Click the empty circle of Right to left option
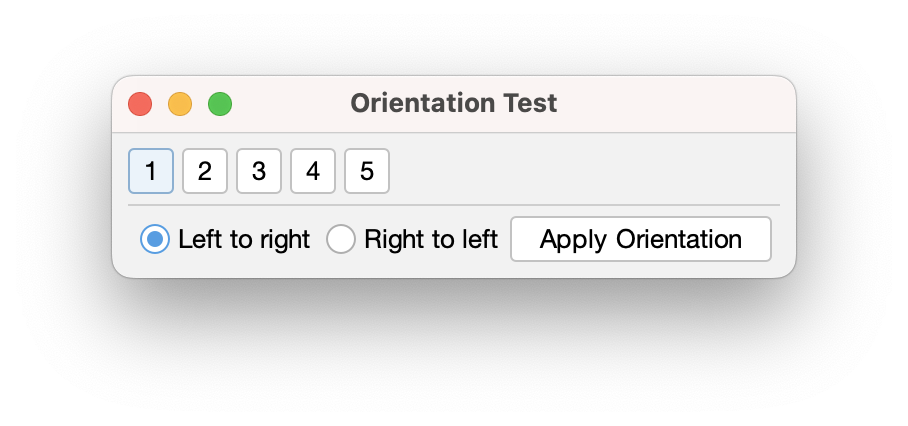This screenshot has width=908, height=426. point(342,240)
